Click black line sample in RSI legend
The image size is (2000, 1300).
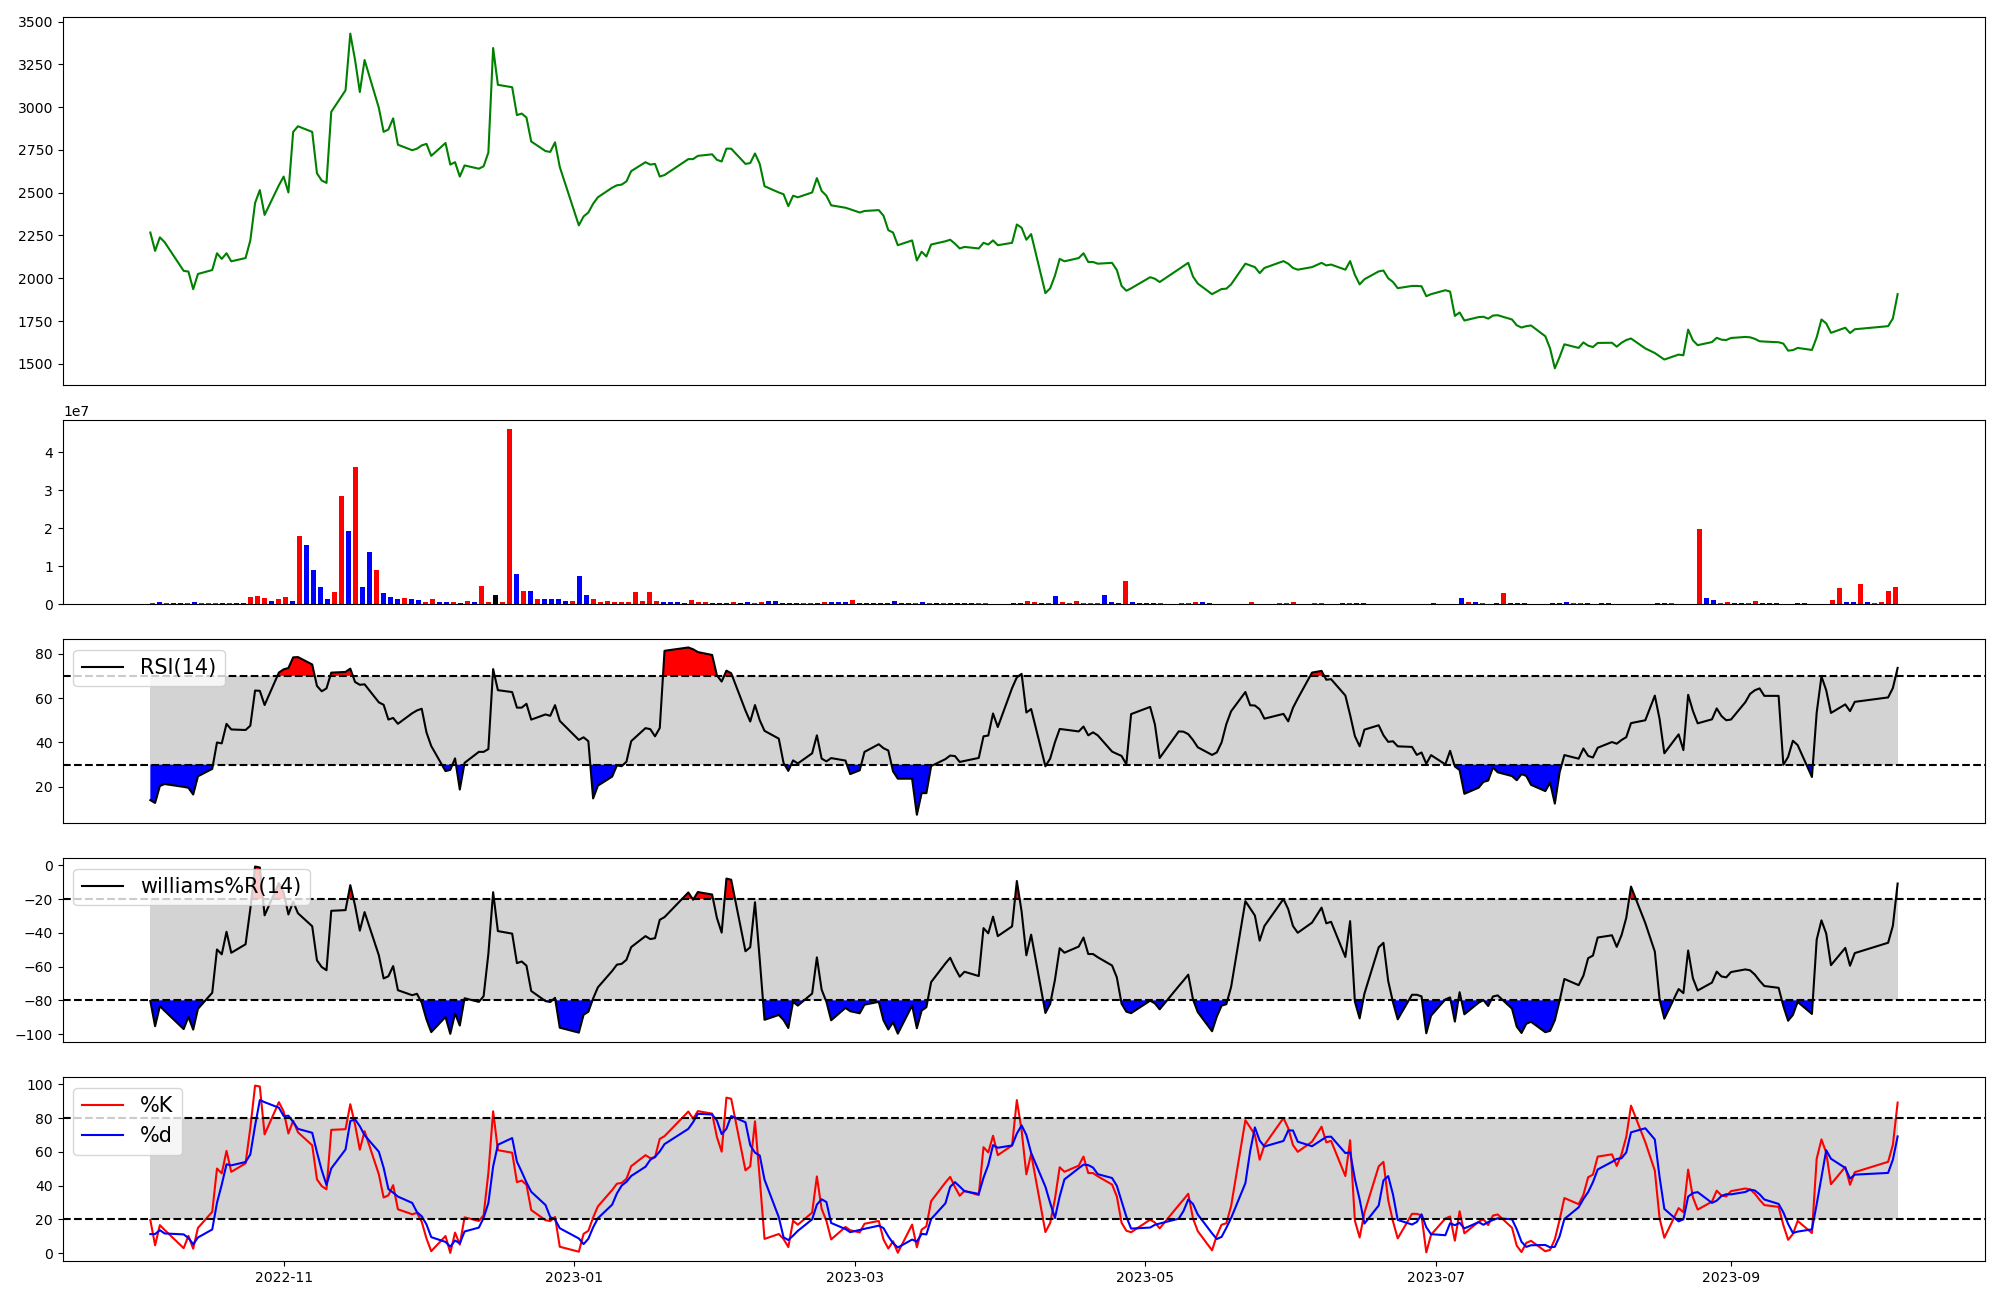(x=102, y=667)
